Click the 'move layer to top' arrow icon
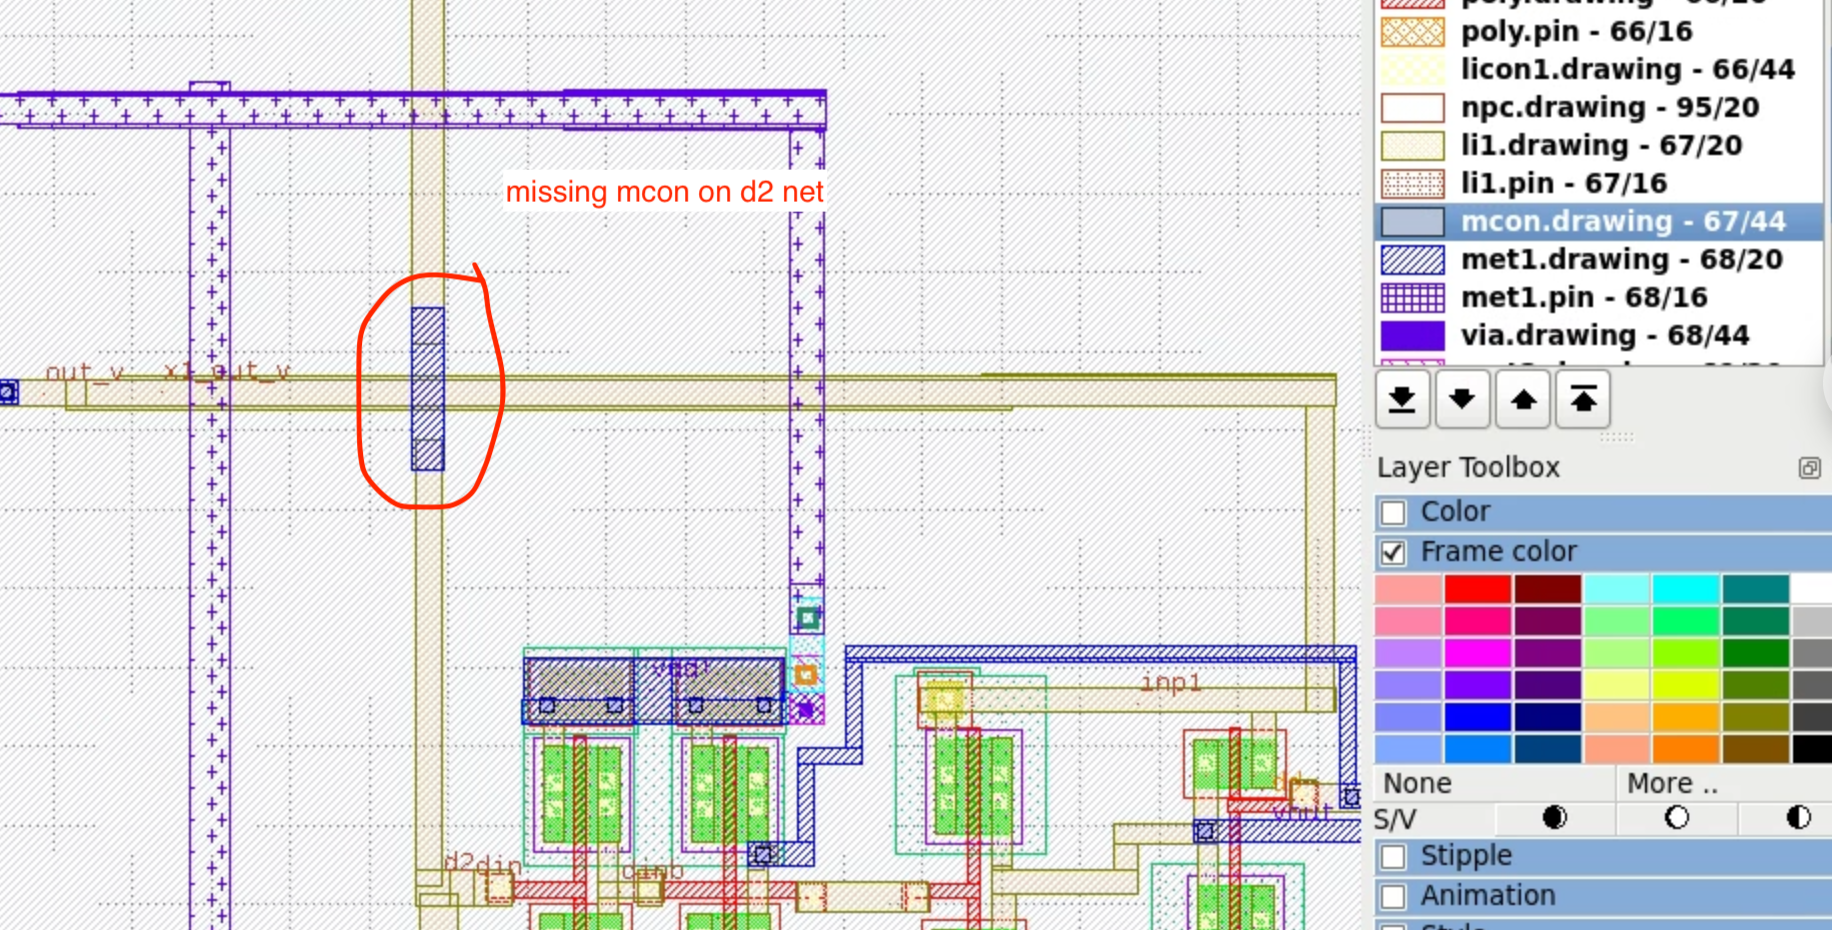Image resolution: width=1832 pixels, height=930 pixels. (1582, 399)
